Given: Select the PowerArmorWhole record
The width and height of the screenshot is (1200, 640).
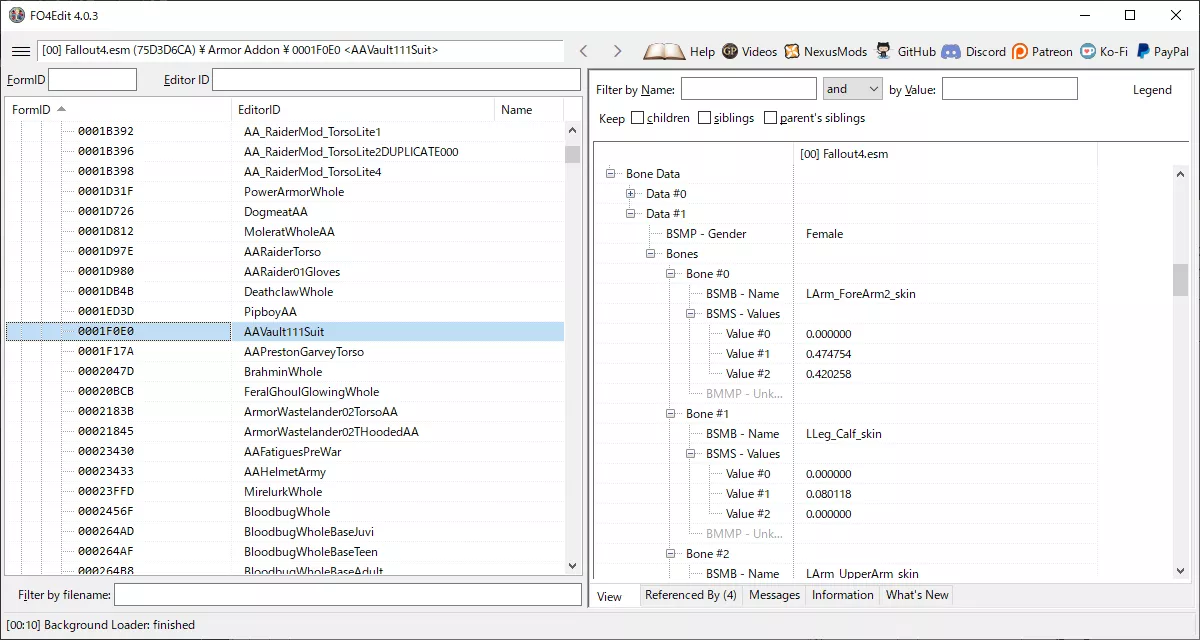Looking at the screenshot, I should point(285,192).
